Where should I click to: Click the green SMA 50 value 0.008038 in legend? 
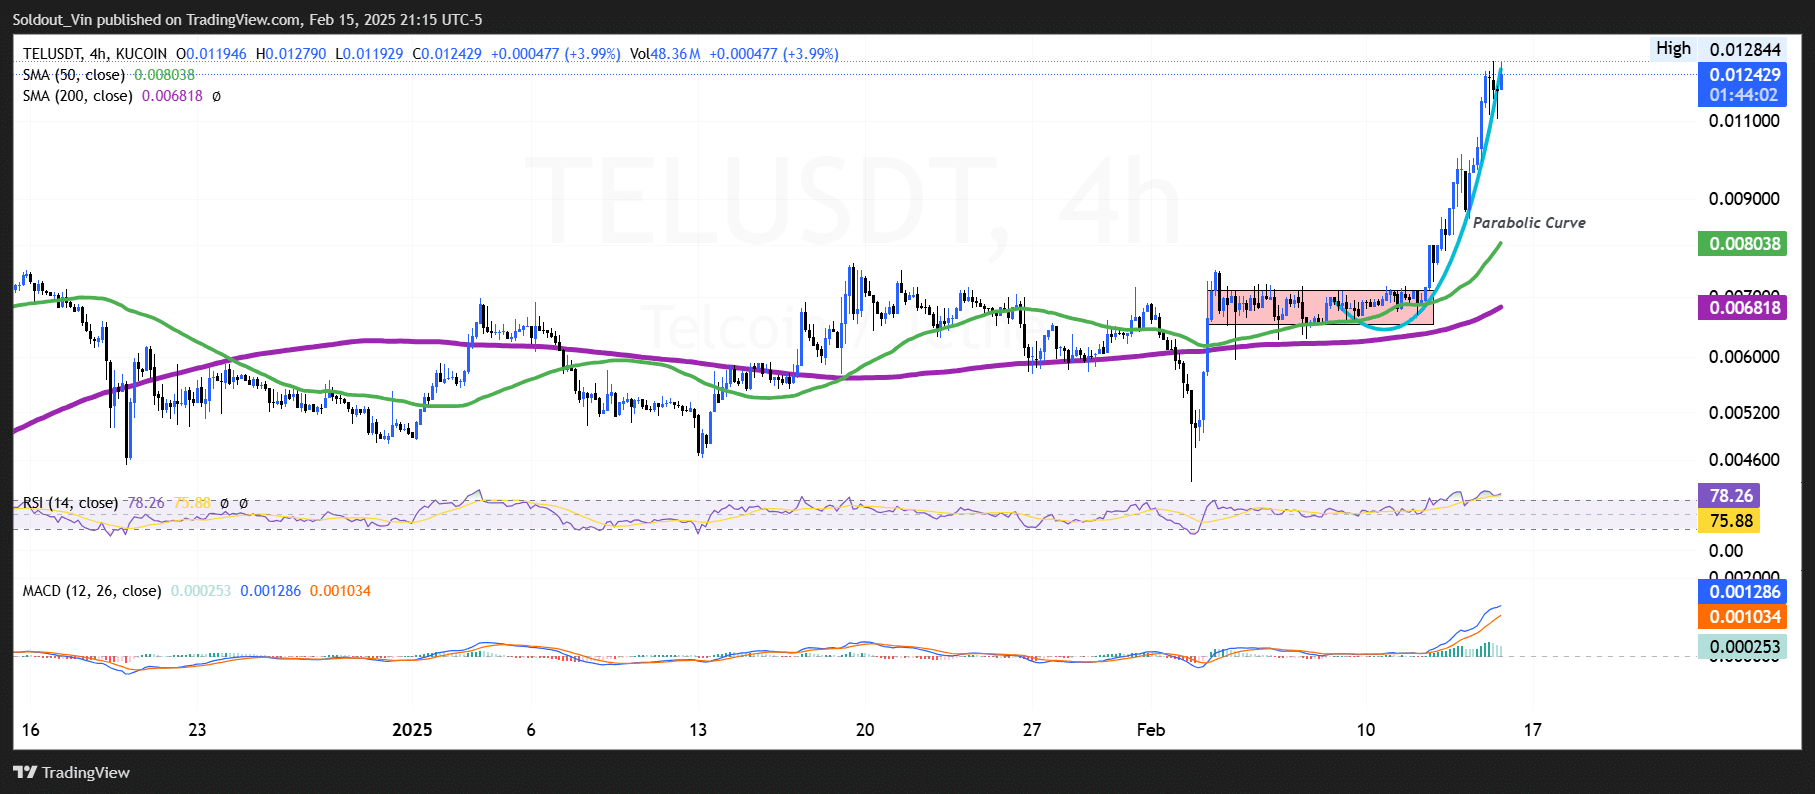(x=164, y=75)
